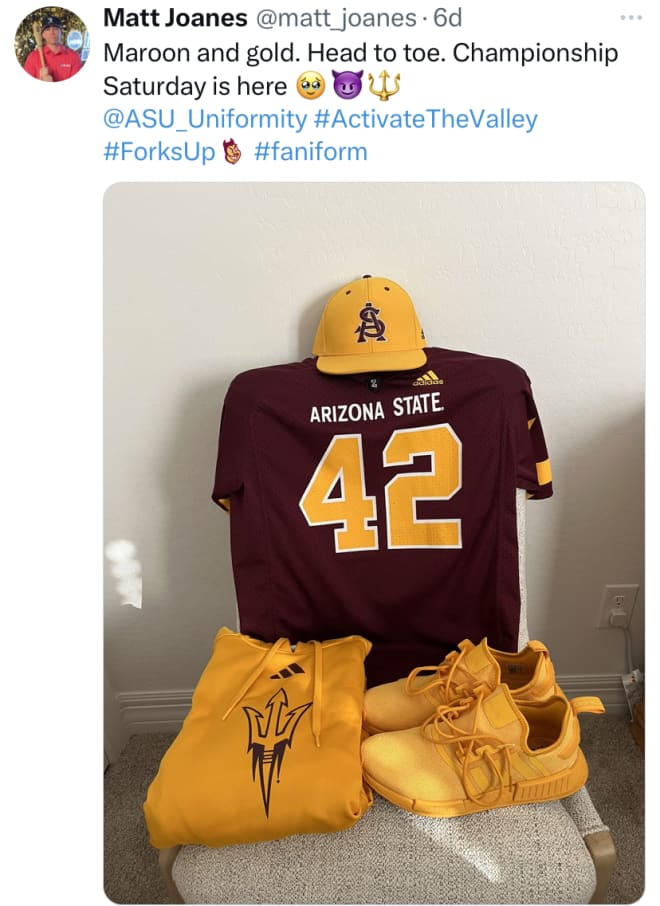660x906 pixels.
Task: Open the three-dot more options menu
Action: (x=631, y=18)
